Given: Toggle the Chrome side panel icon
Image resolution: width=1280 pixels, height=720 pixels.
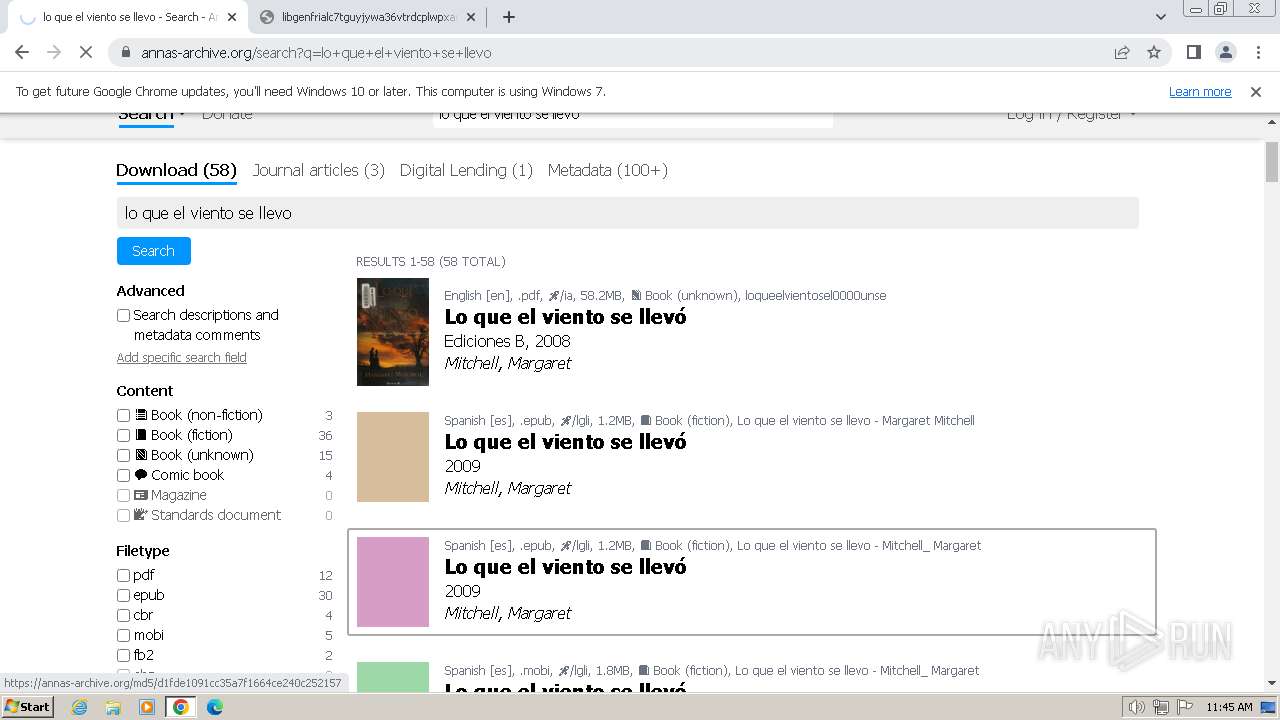Looking at the screenshot, I should point(1193,52).
